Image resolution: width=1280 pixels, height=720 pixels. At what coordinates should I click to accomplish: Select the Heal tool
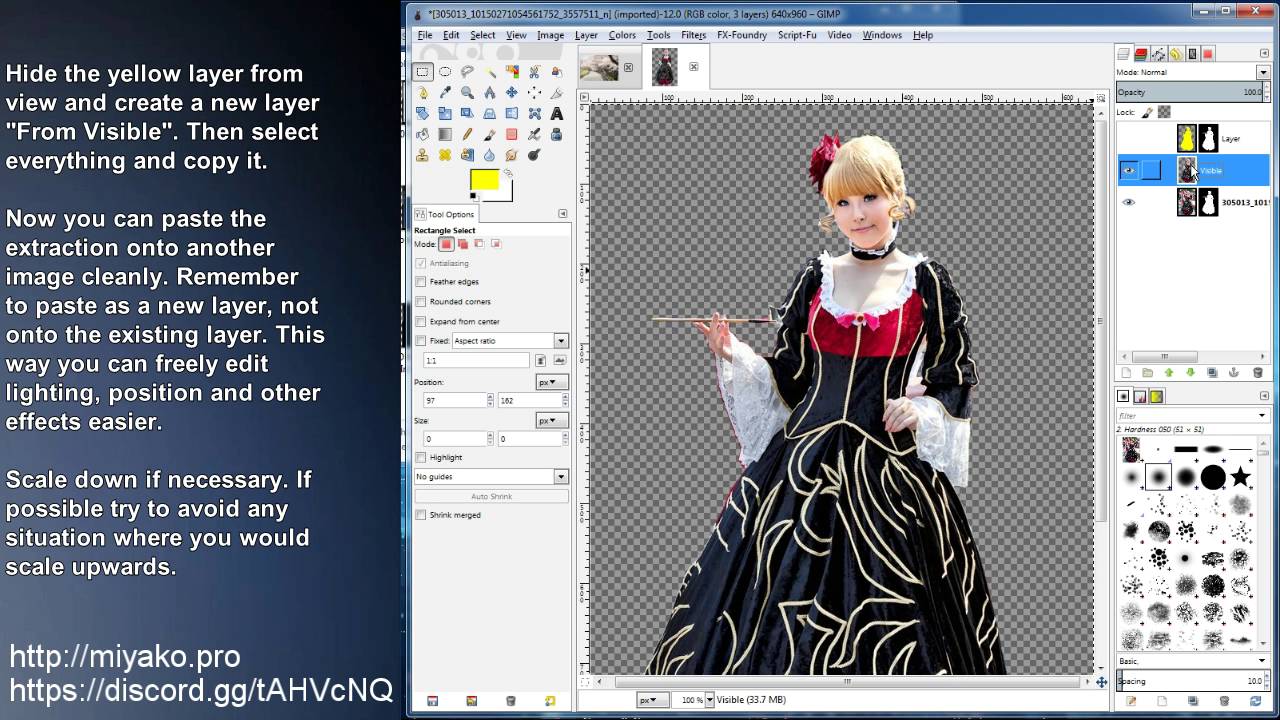[445, 155]
